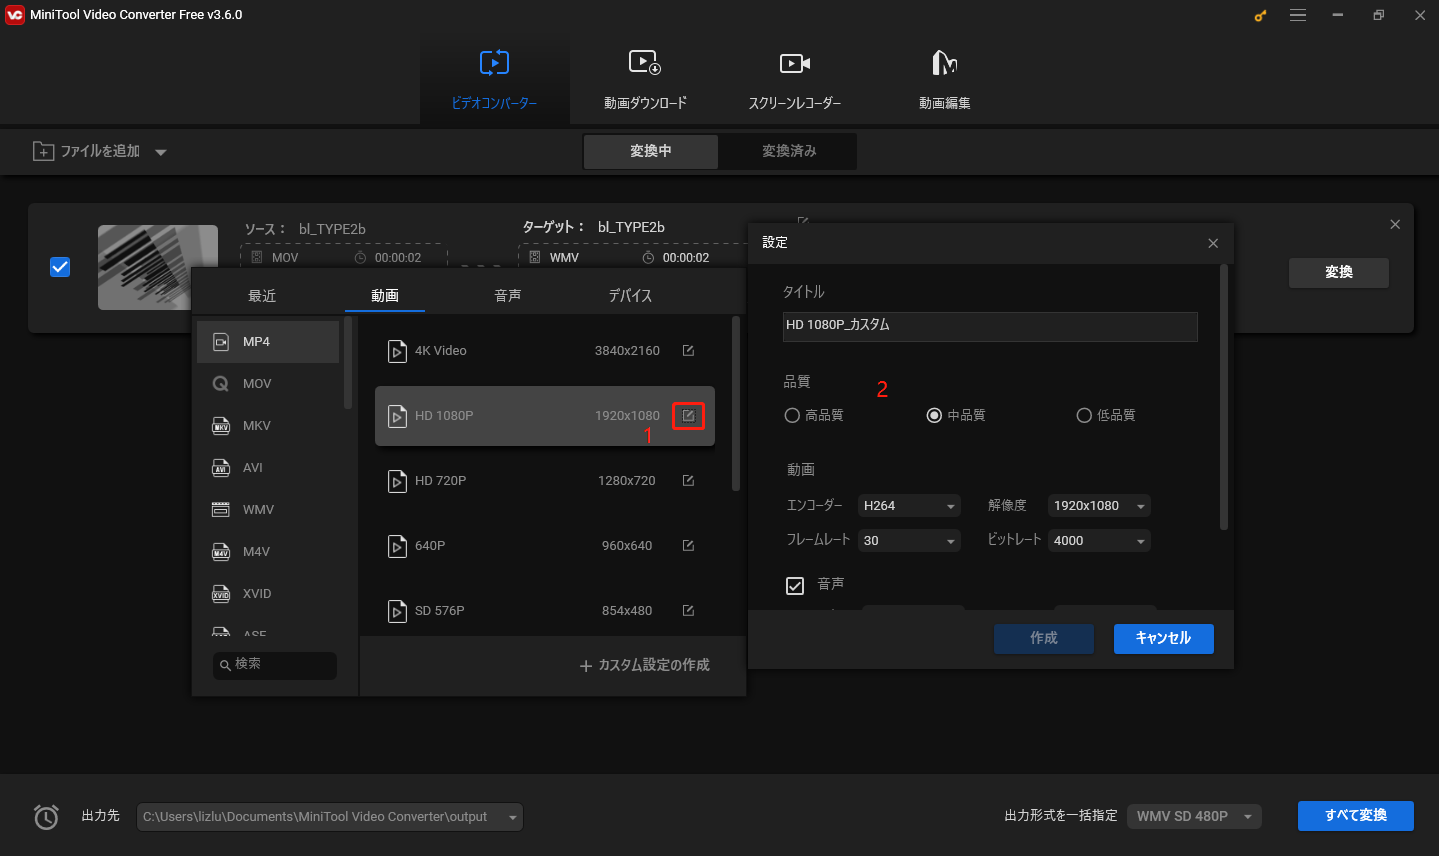Open the frame rate 30 dropdown
1439x856 pixels.
tap(910, 541)
